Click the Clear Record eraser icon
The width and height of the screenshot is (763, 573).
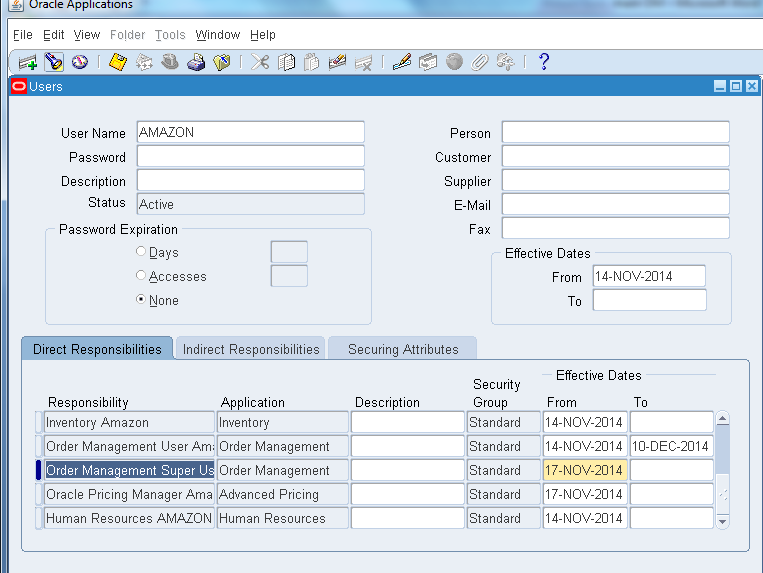337,62
